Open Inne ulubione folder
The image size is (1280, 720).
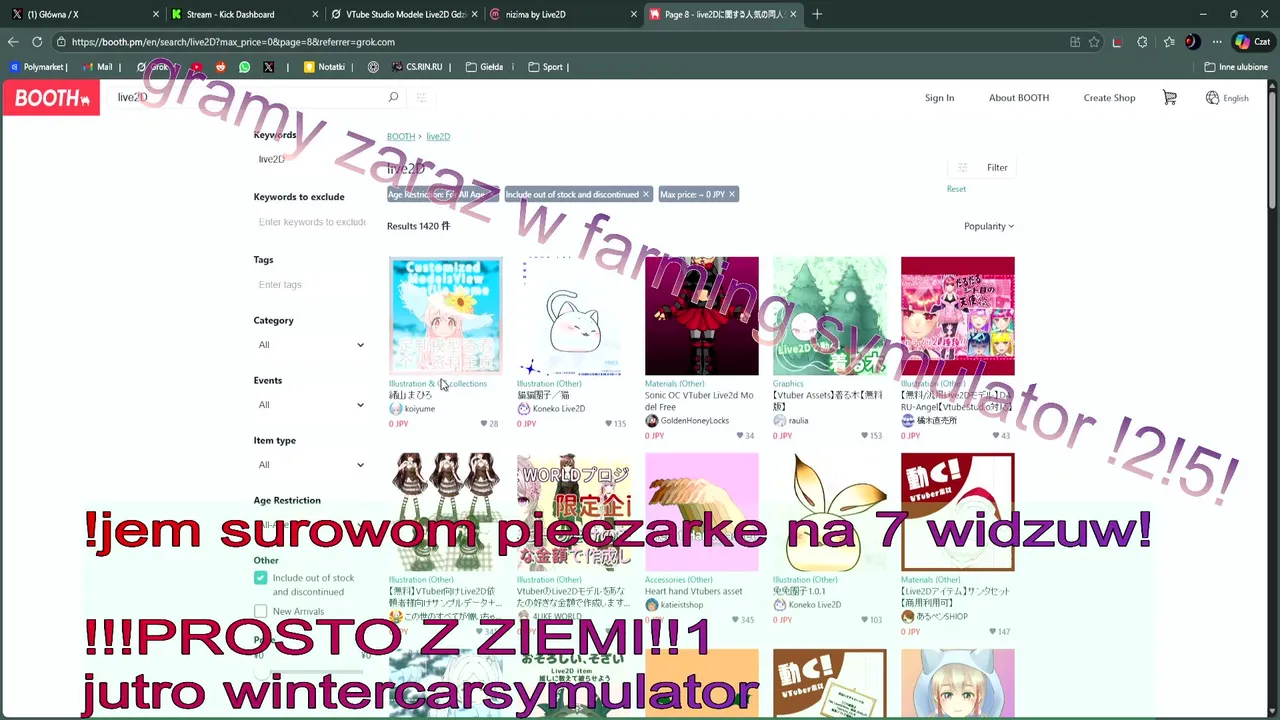[1236, 67]
